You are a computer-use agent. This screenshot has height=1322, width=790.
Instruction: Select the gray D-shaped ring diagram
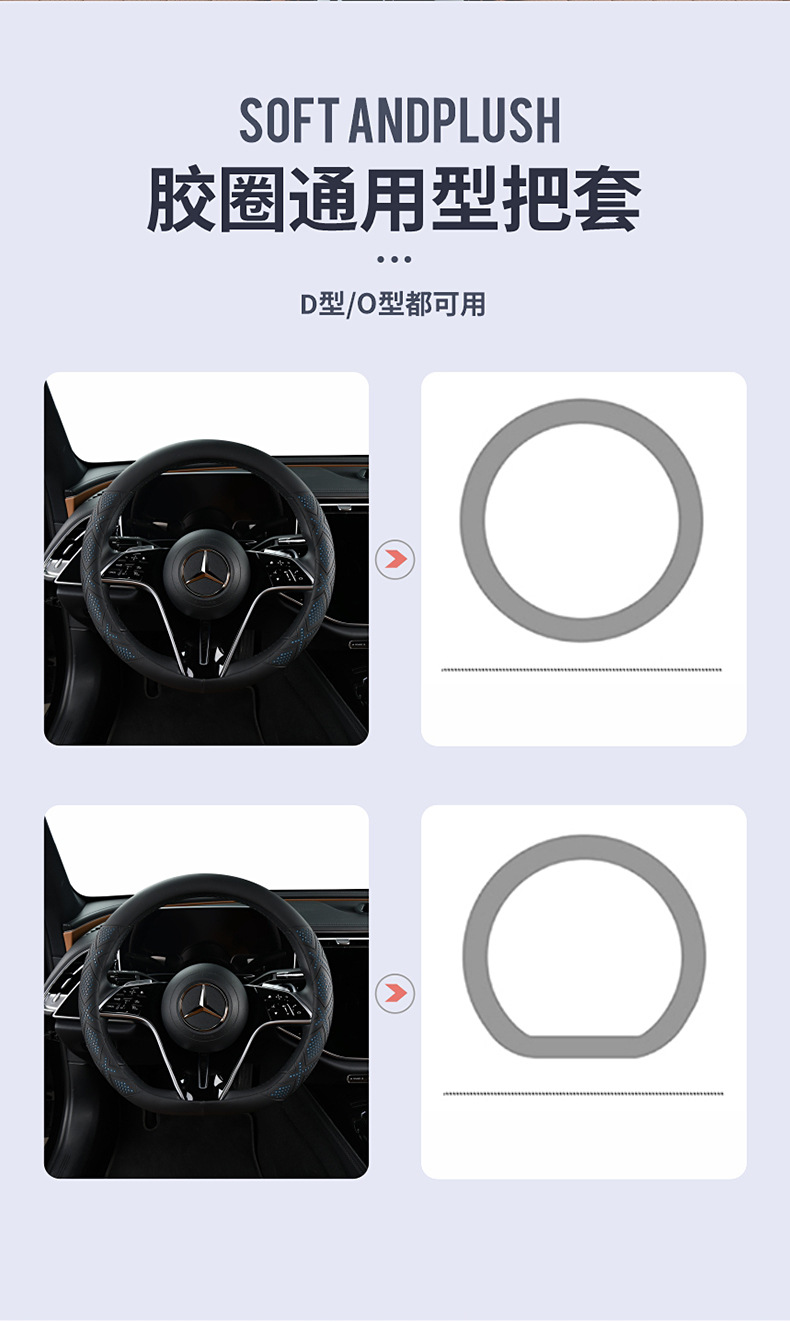point(584,946)
